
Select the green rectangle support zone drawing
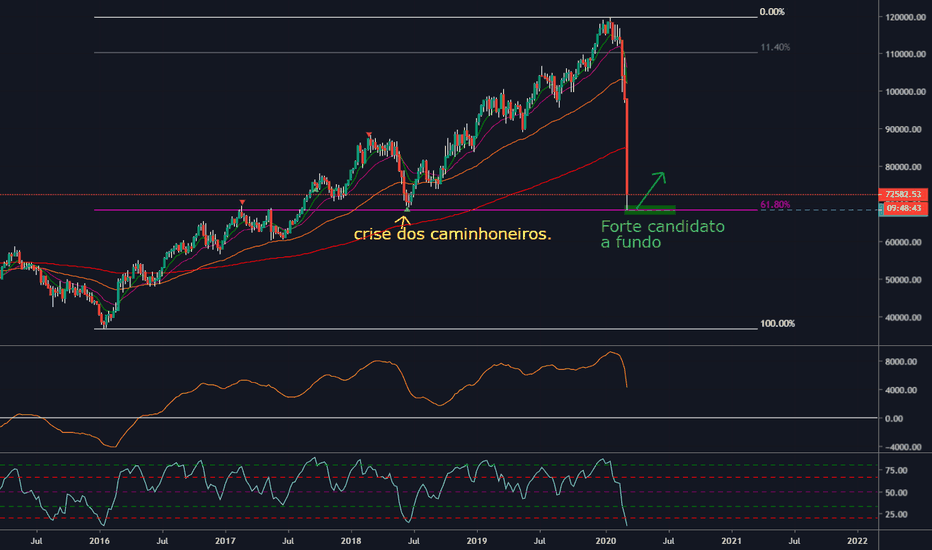coord(650,209)
